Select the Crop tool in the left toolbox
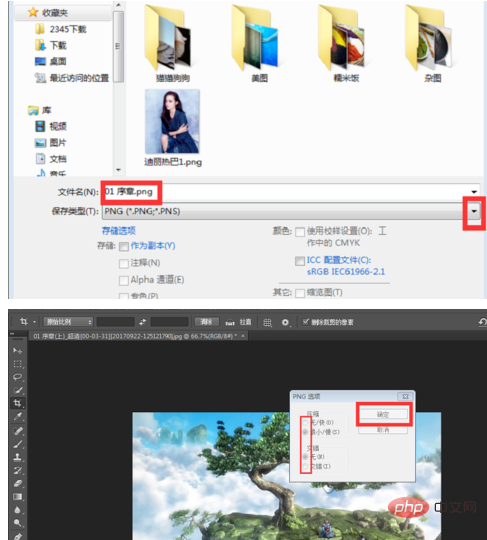This screenshot has height=540, width=487. click(17, 403)
